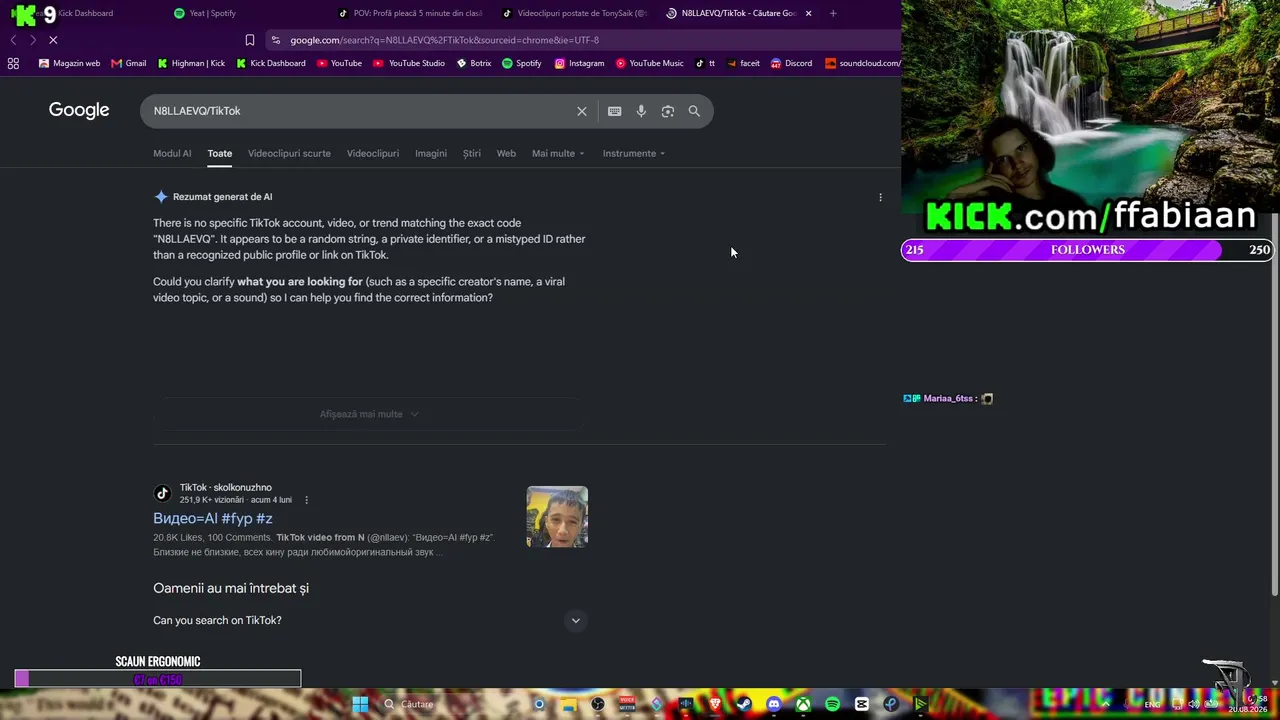Open Steam from the taskbar

[x=744, y=704]
